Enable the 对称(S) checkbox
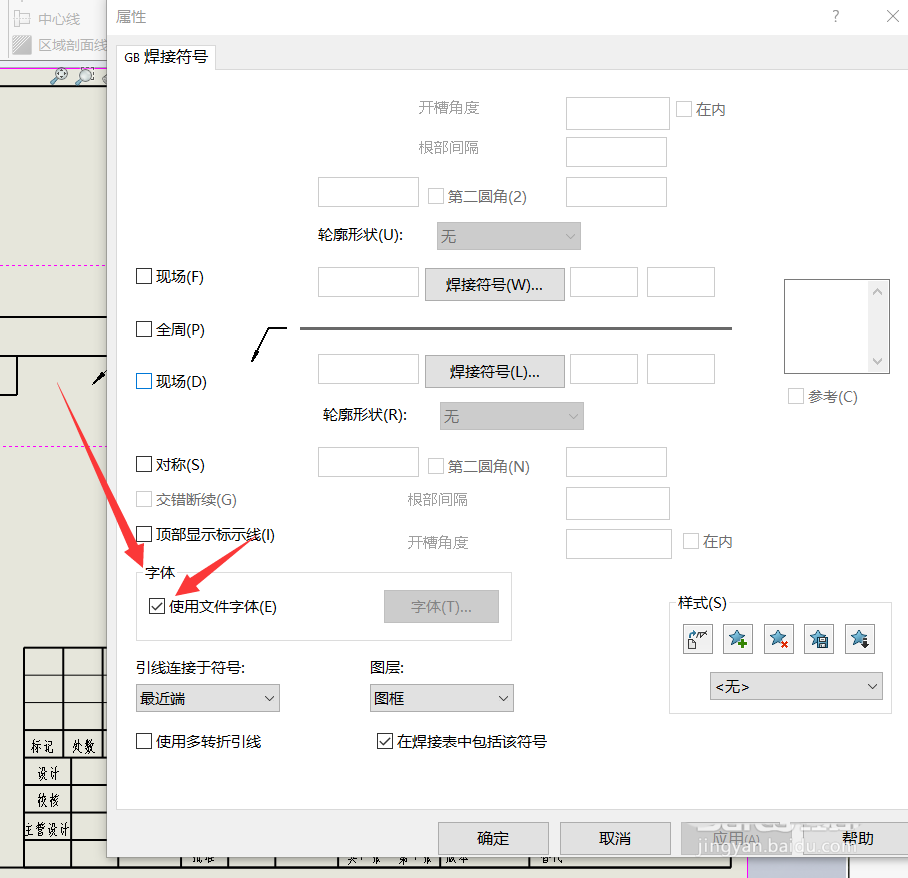 point(144,464)
